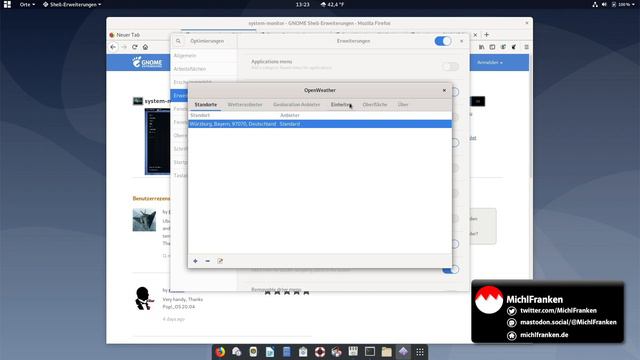Reload the Firefox page

point(134,47)
